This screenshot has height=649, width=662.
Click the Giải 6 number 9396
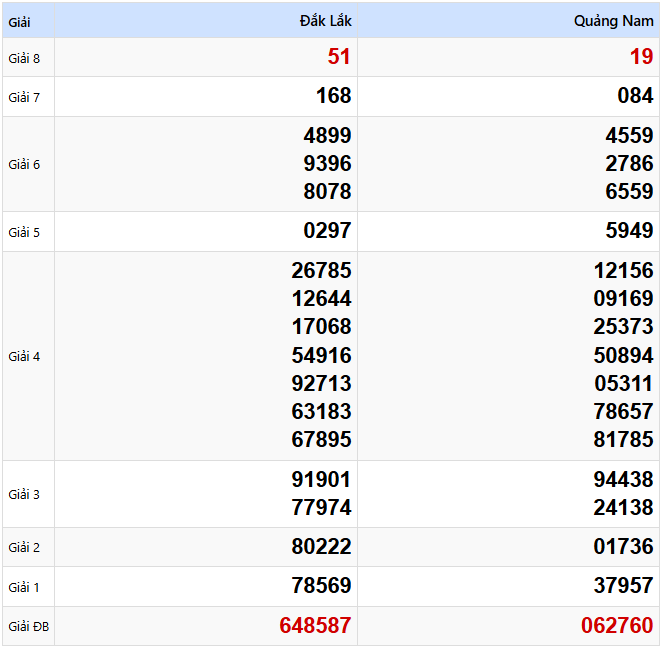pyautogui.click(x=327, y=164)
